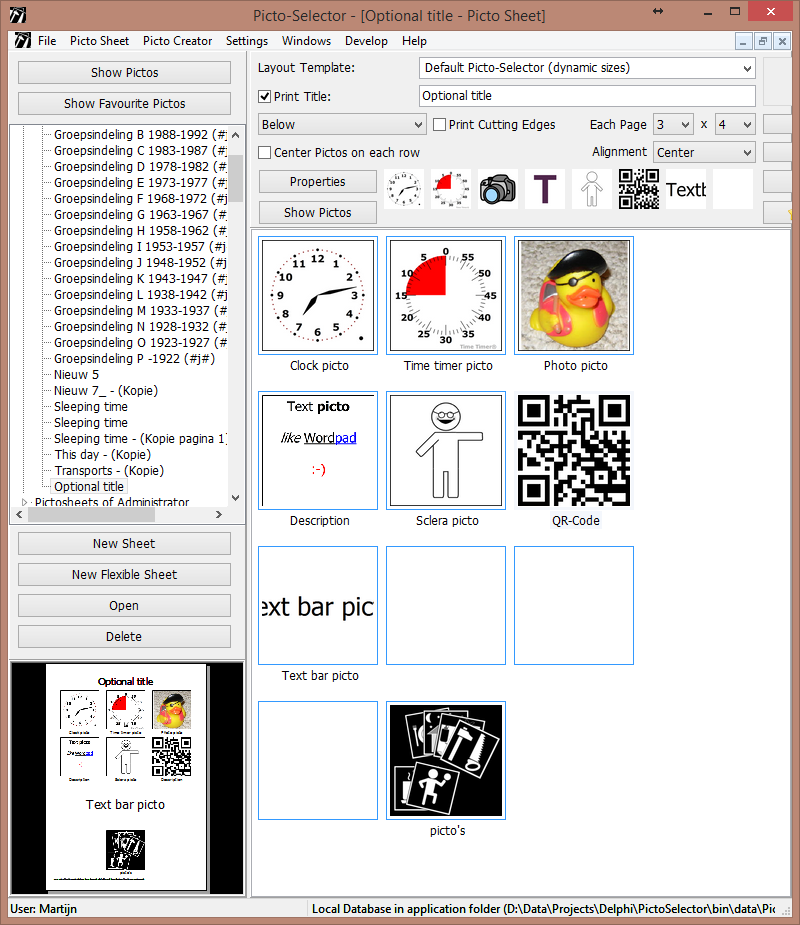800x925 pixels.
Task: Click the Sclera person figure toolbar icon
Action: [x=591, y=189]
